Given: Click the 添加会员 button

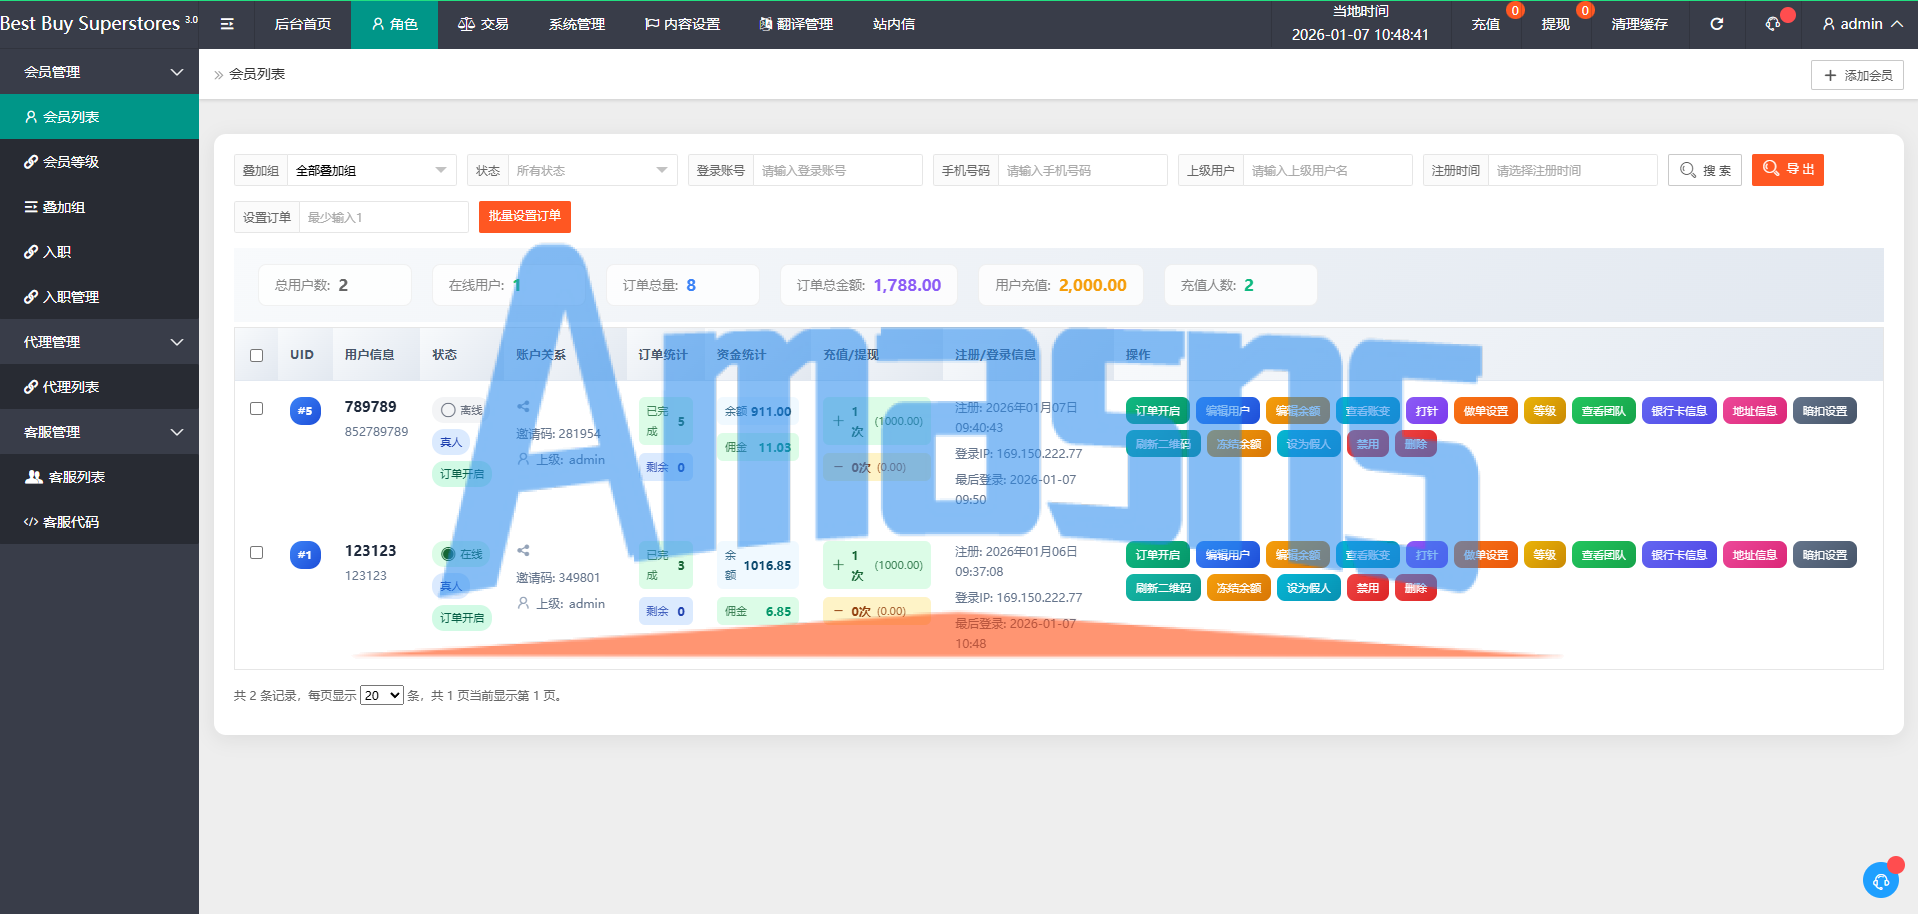Looking at the screenshot, I should 1857,75.
